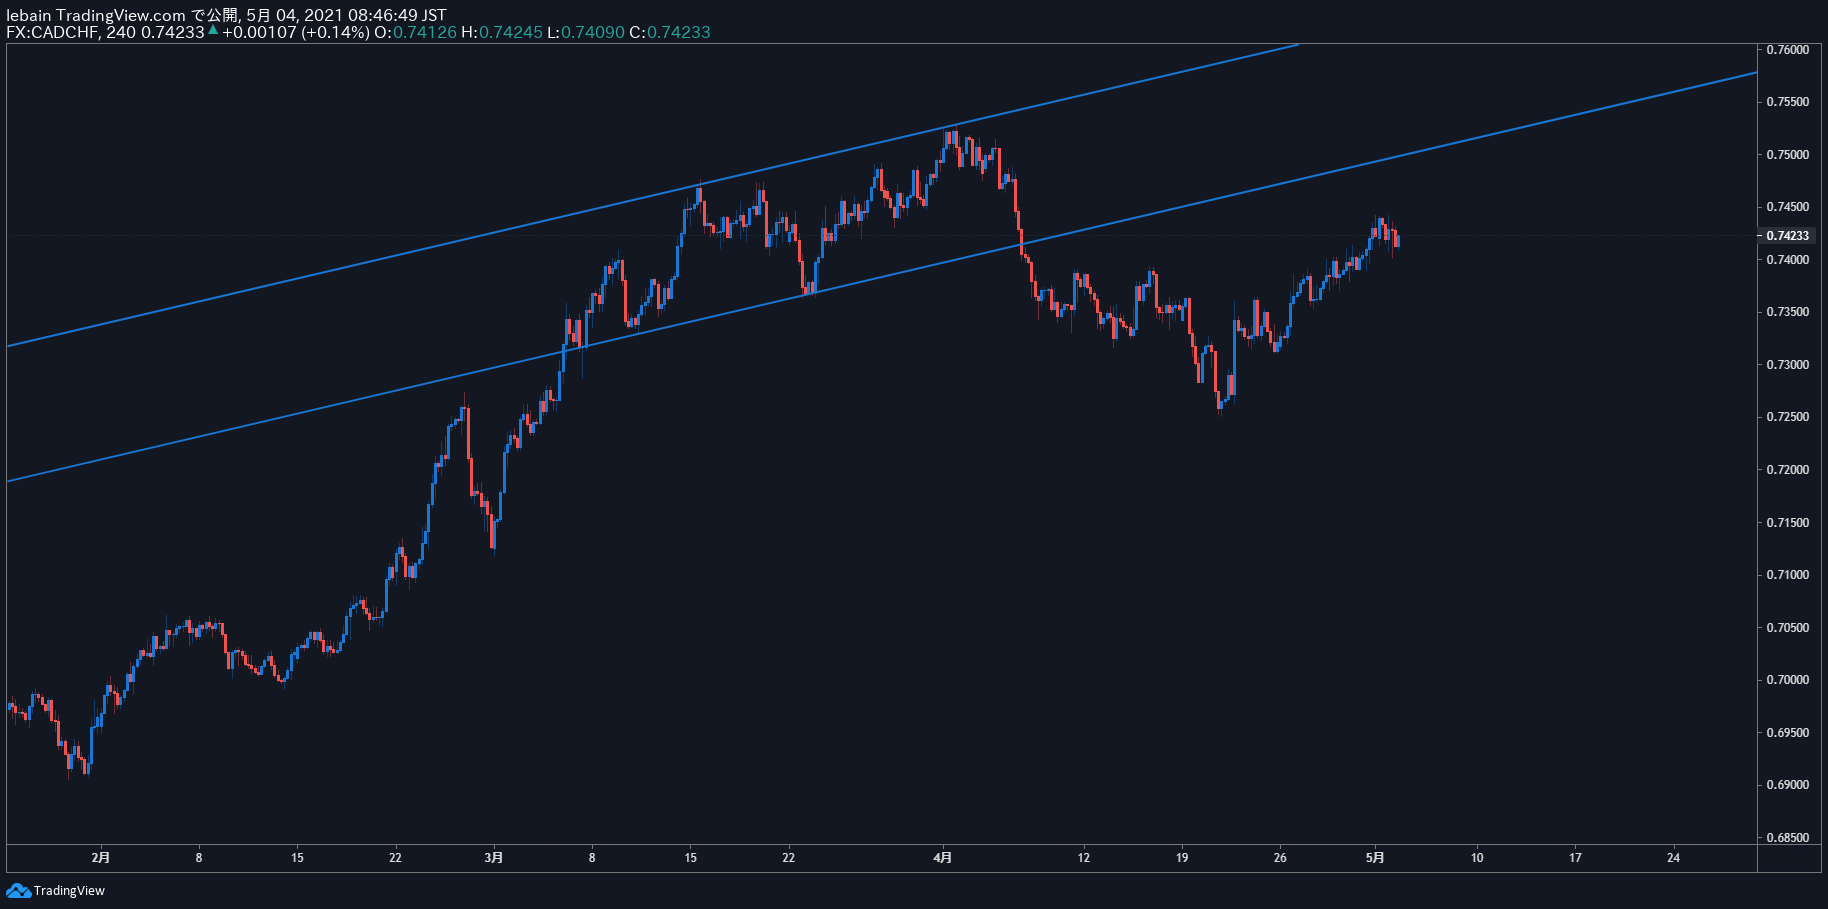
Task: Click the 17 date label on time axis
Action: [1575, 857]
